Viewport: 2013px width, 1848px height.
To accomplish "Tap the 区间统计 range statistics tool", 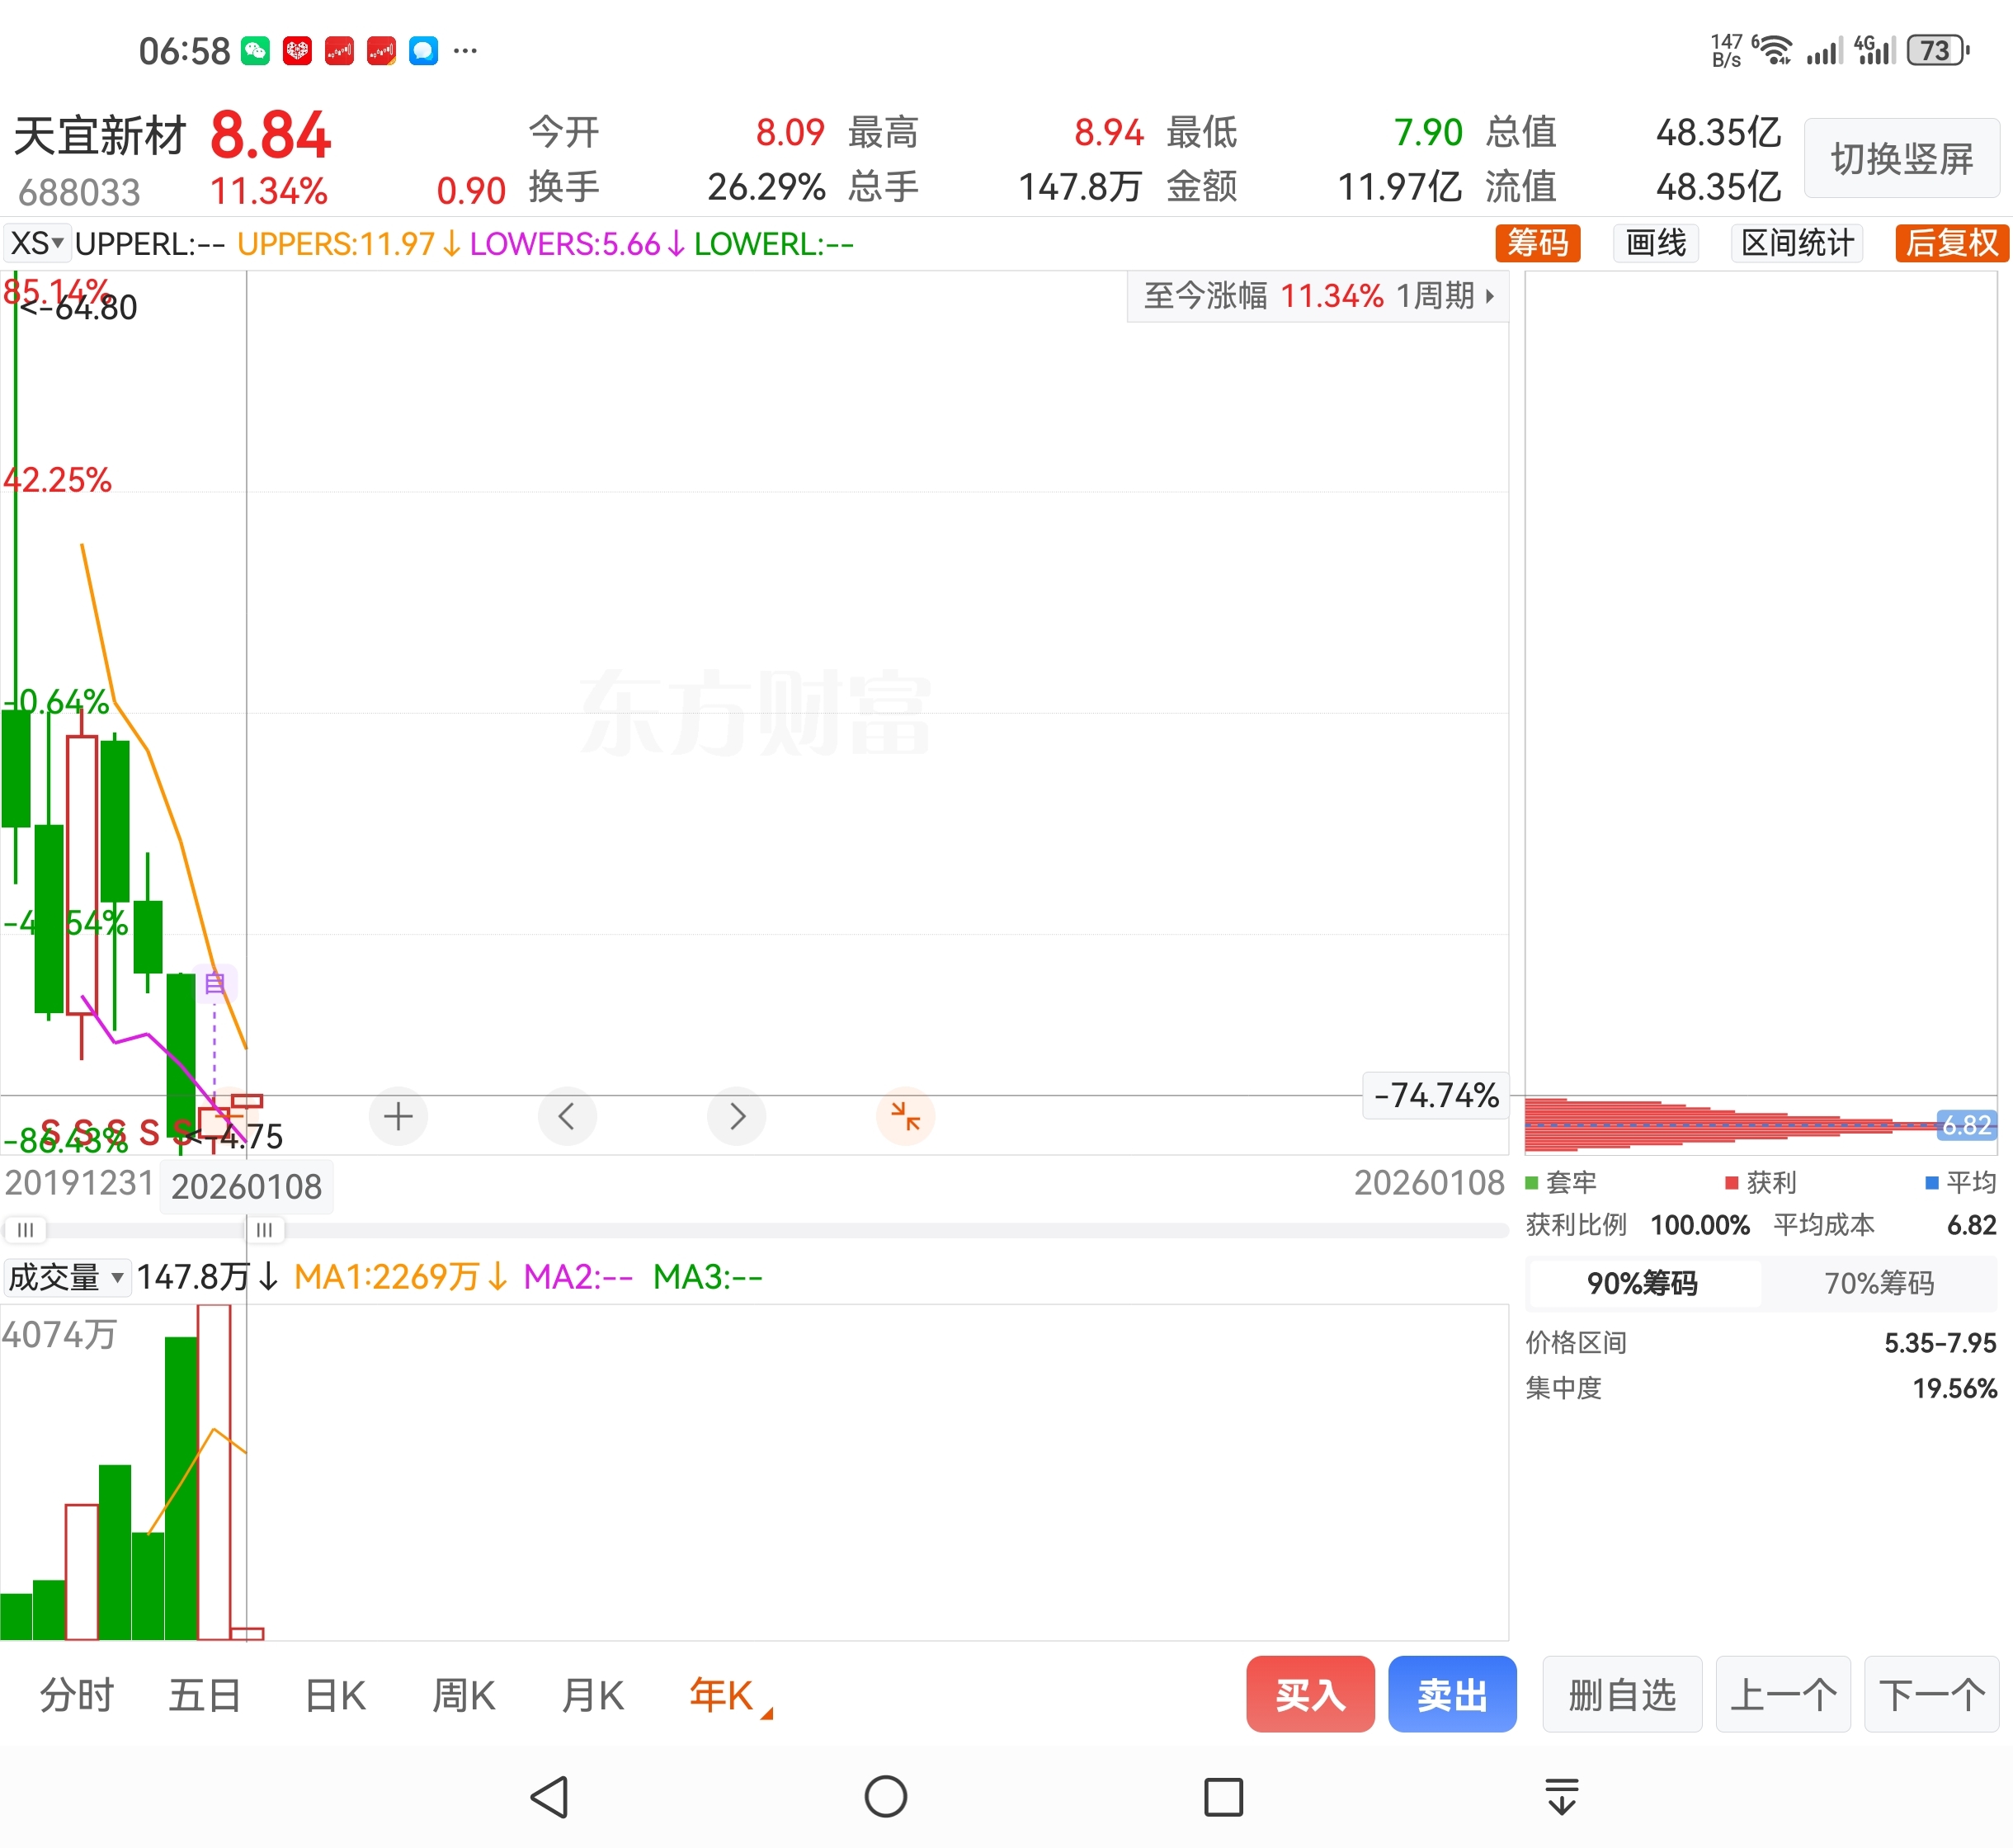I will 1797,243.
